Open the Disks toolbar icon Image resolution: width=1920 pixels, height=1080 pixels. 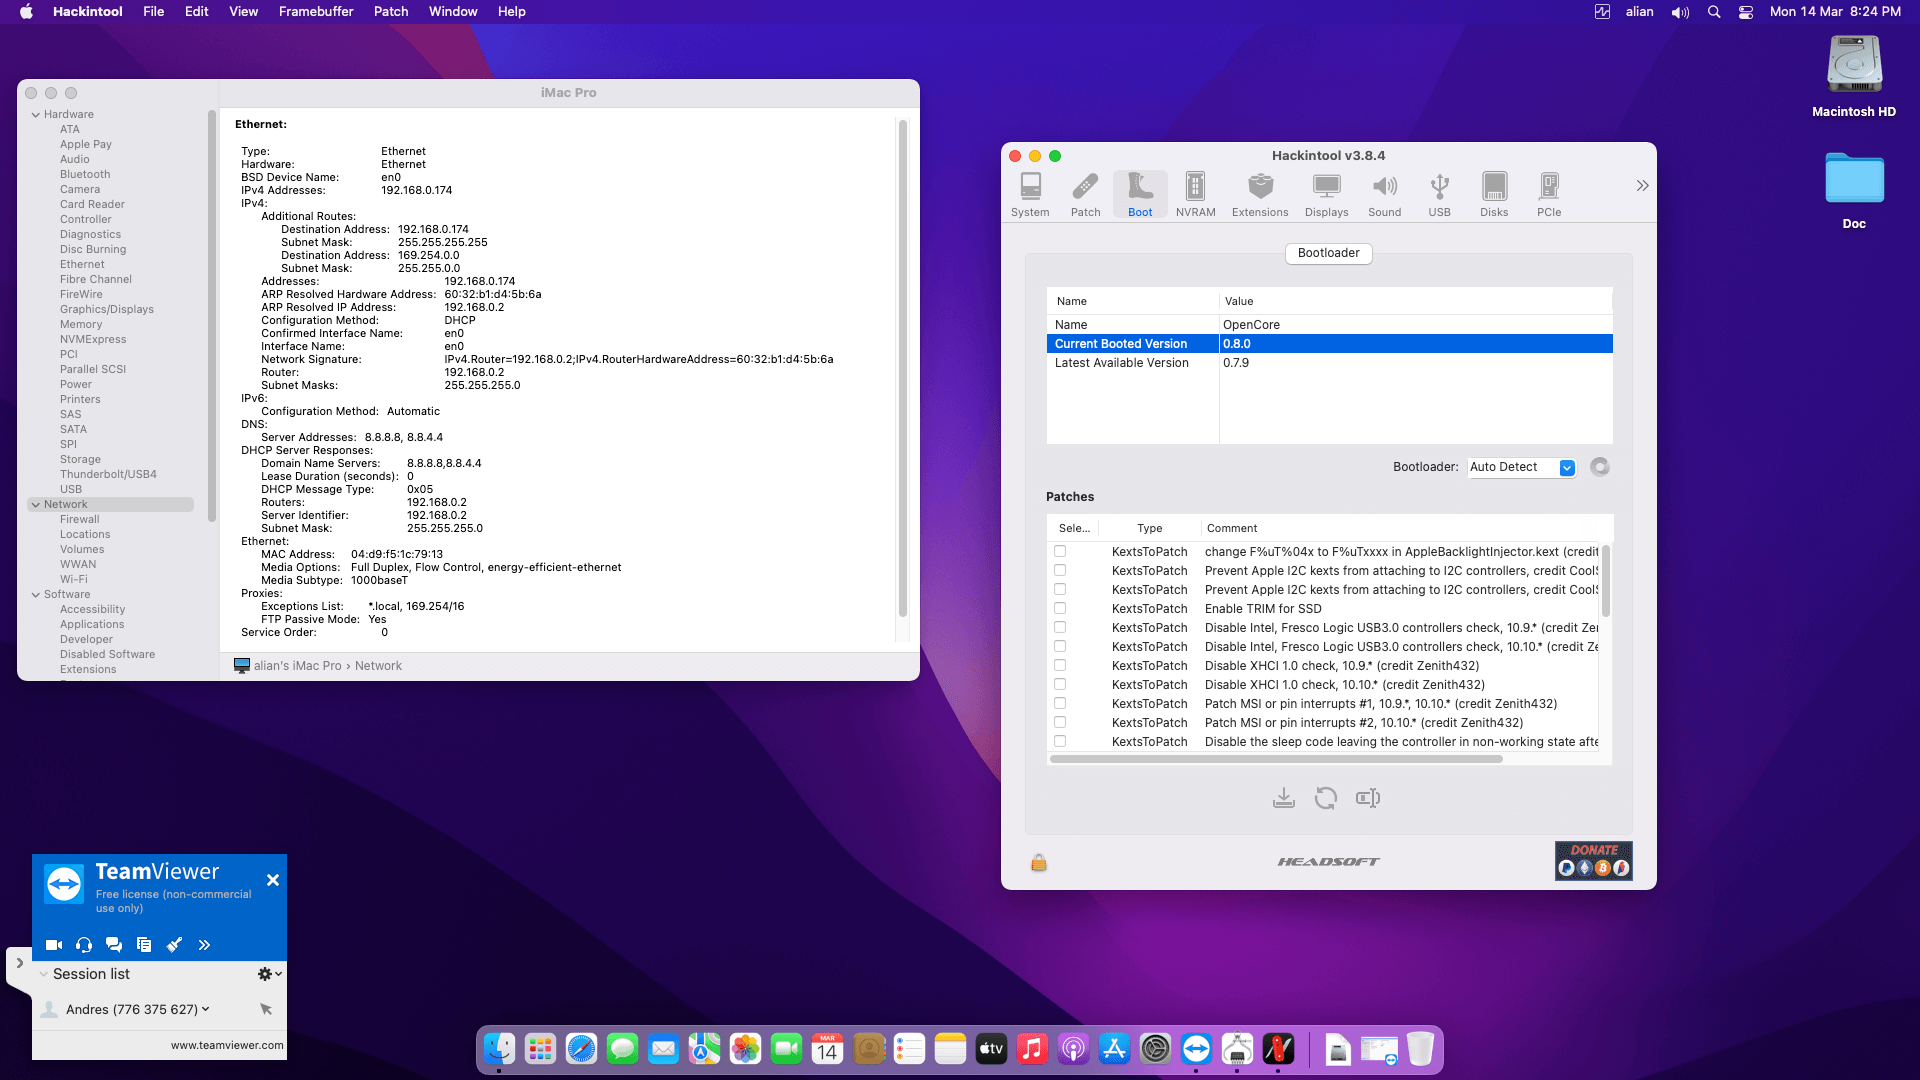[1494, 194]
